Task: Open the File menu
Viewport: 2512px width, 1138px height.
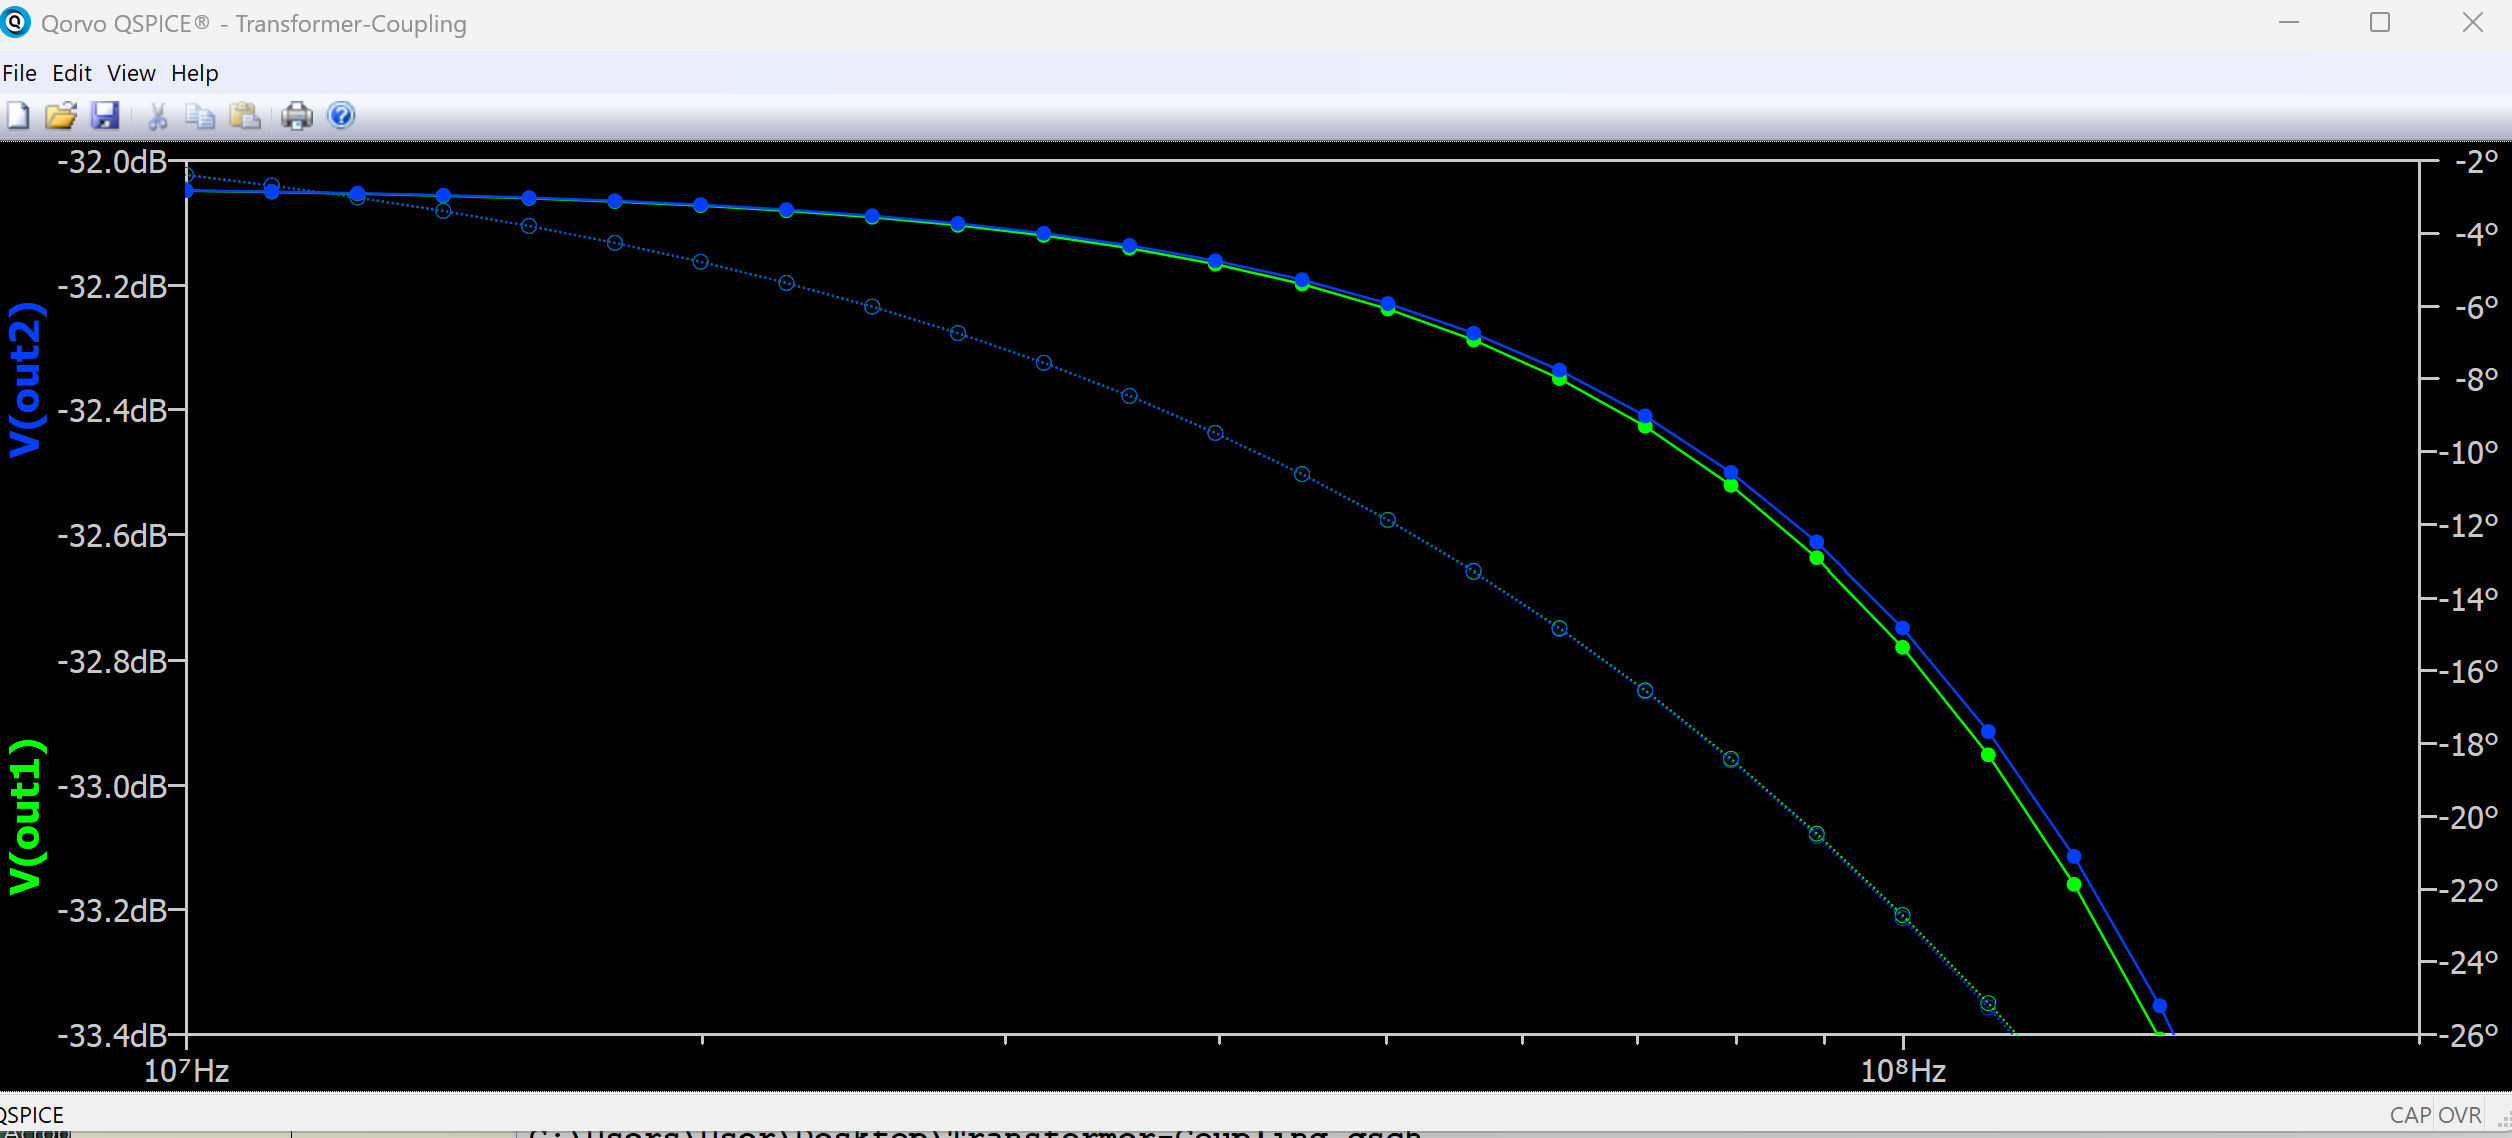Action: [19, 73]
